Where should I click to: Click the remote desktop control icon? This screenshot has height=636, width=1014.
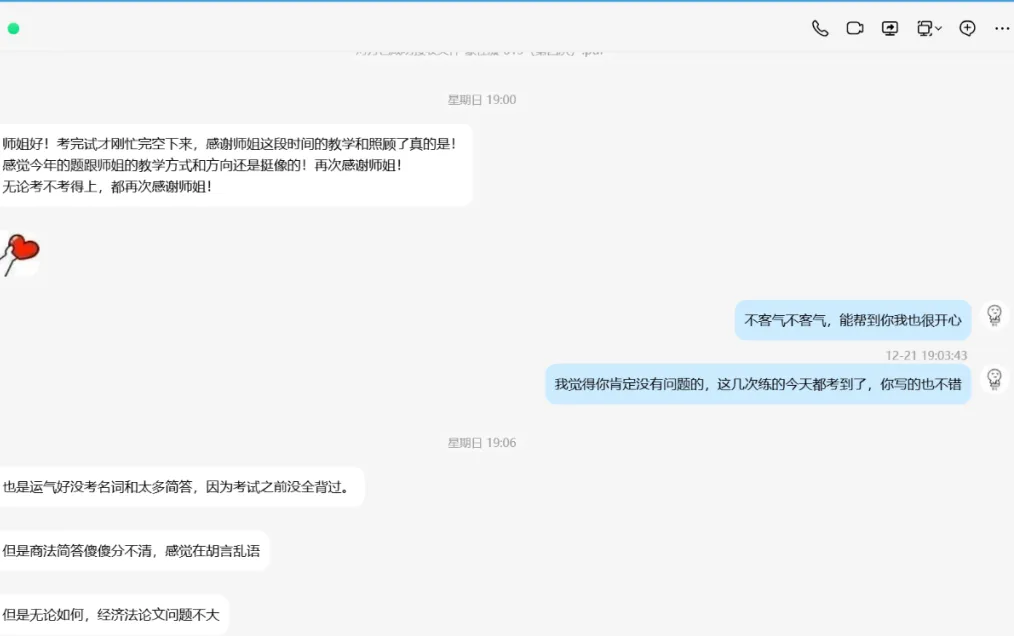pyautogui.click(x=925, y=28)
